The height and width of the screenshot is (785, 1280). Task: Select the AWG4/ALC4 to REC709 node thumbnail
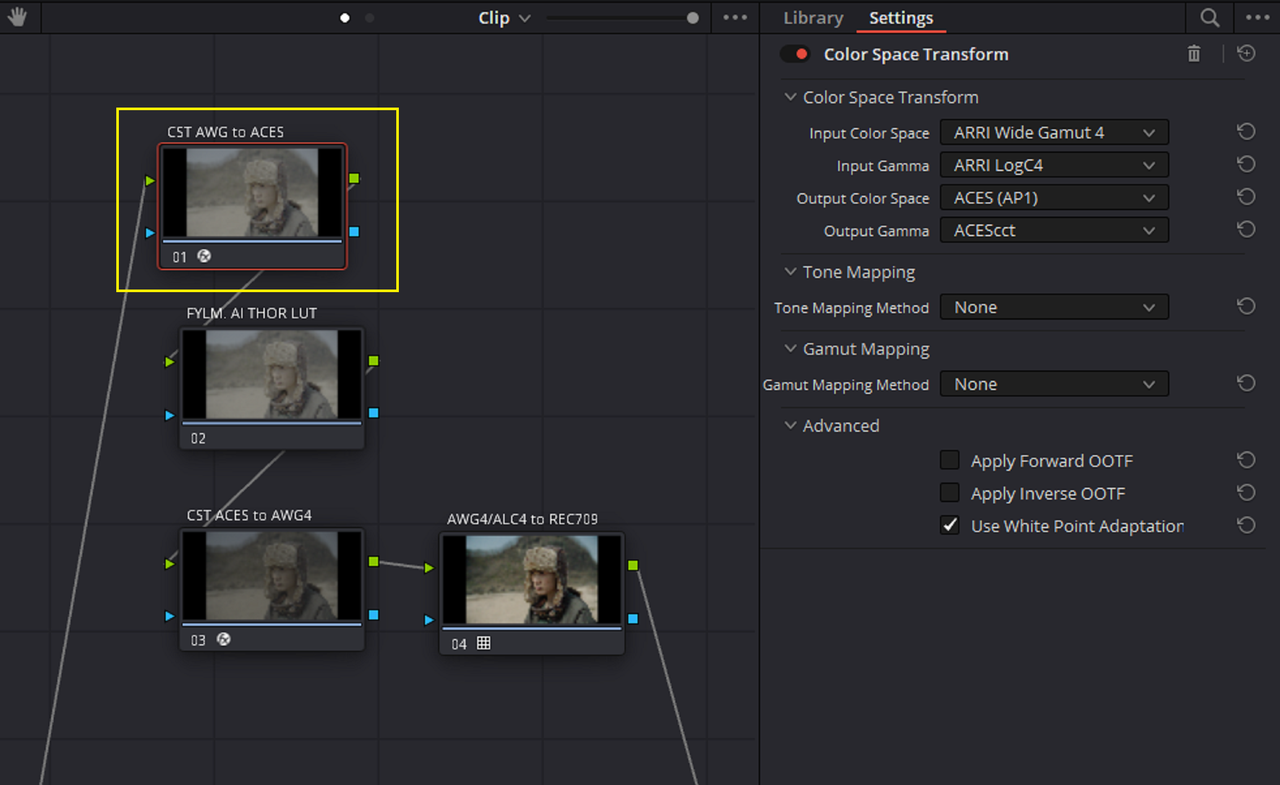[532, 580]
